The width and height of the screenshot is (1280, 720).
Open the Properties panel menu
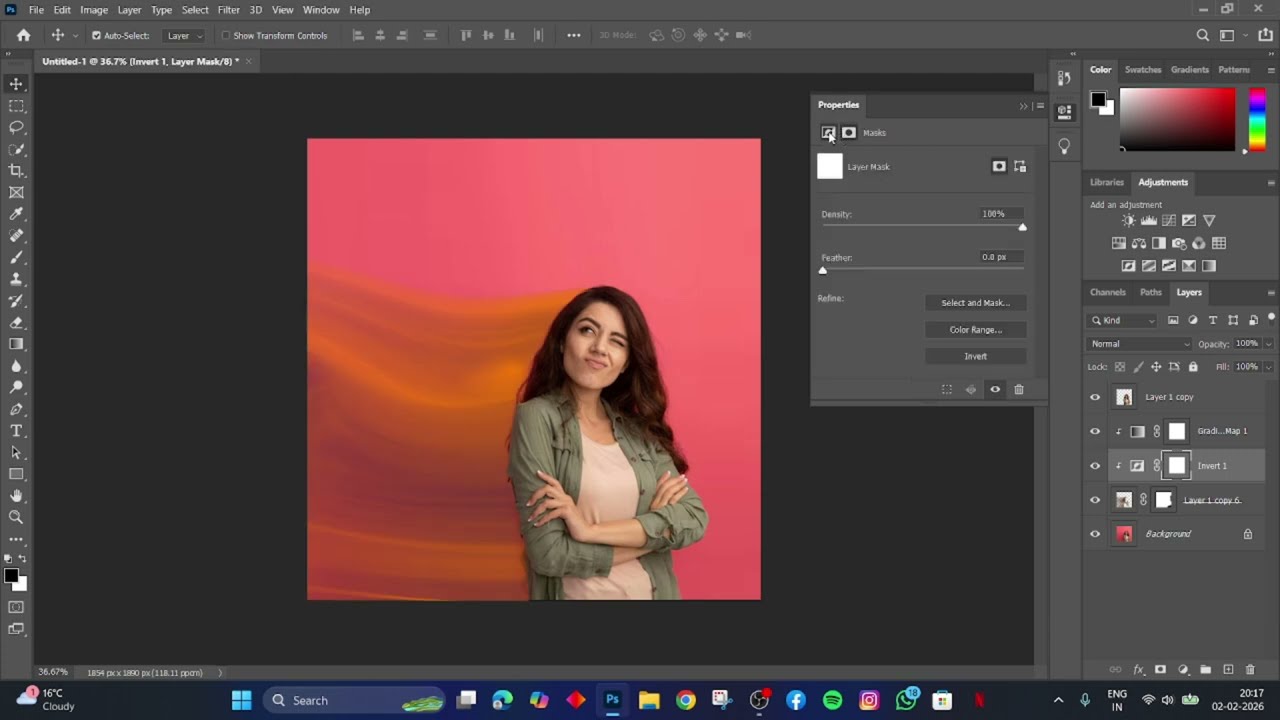pyautogui.click(x=1040, y=105)
